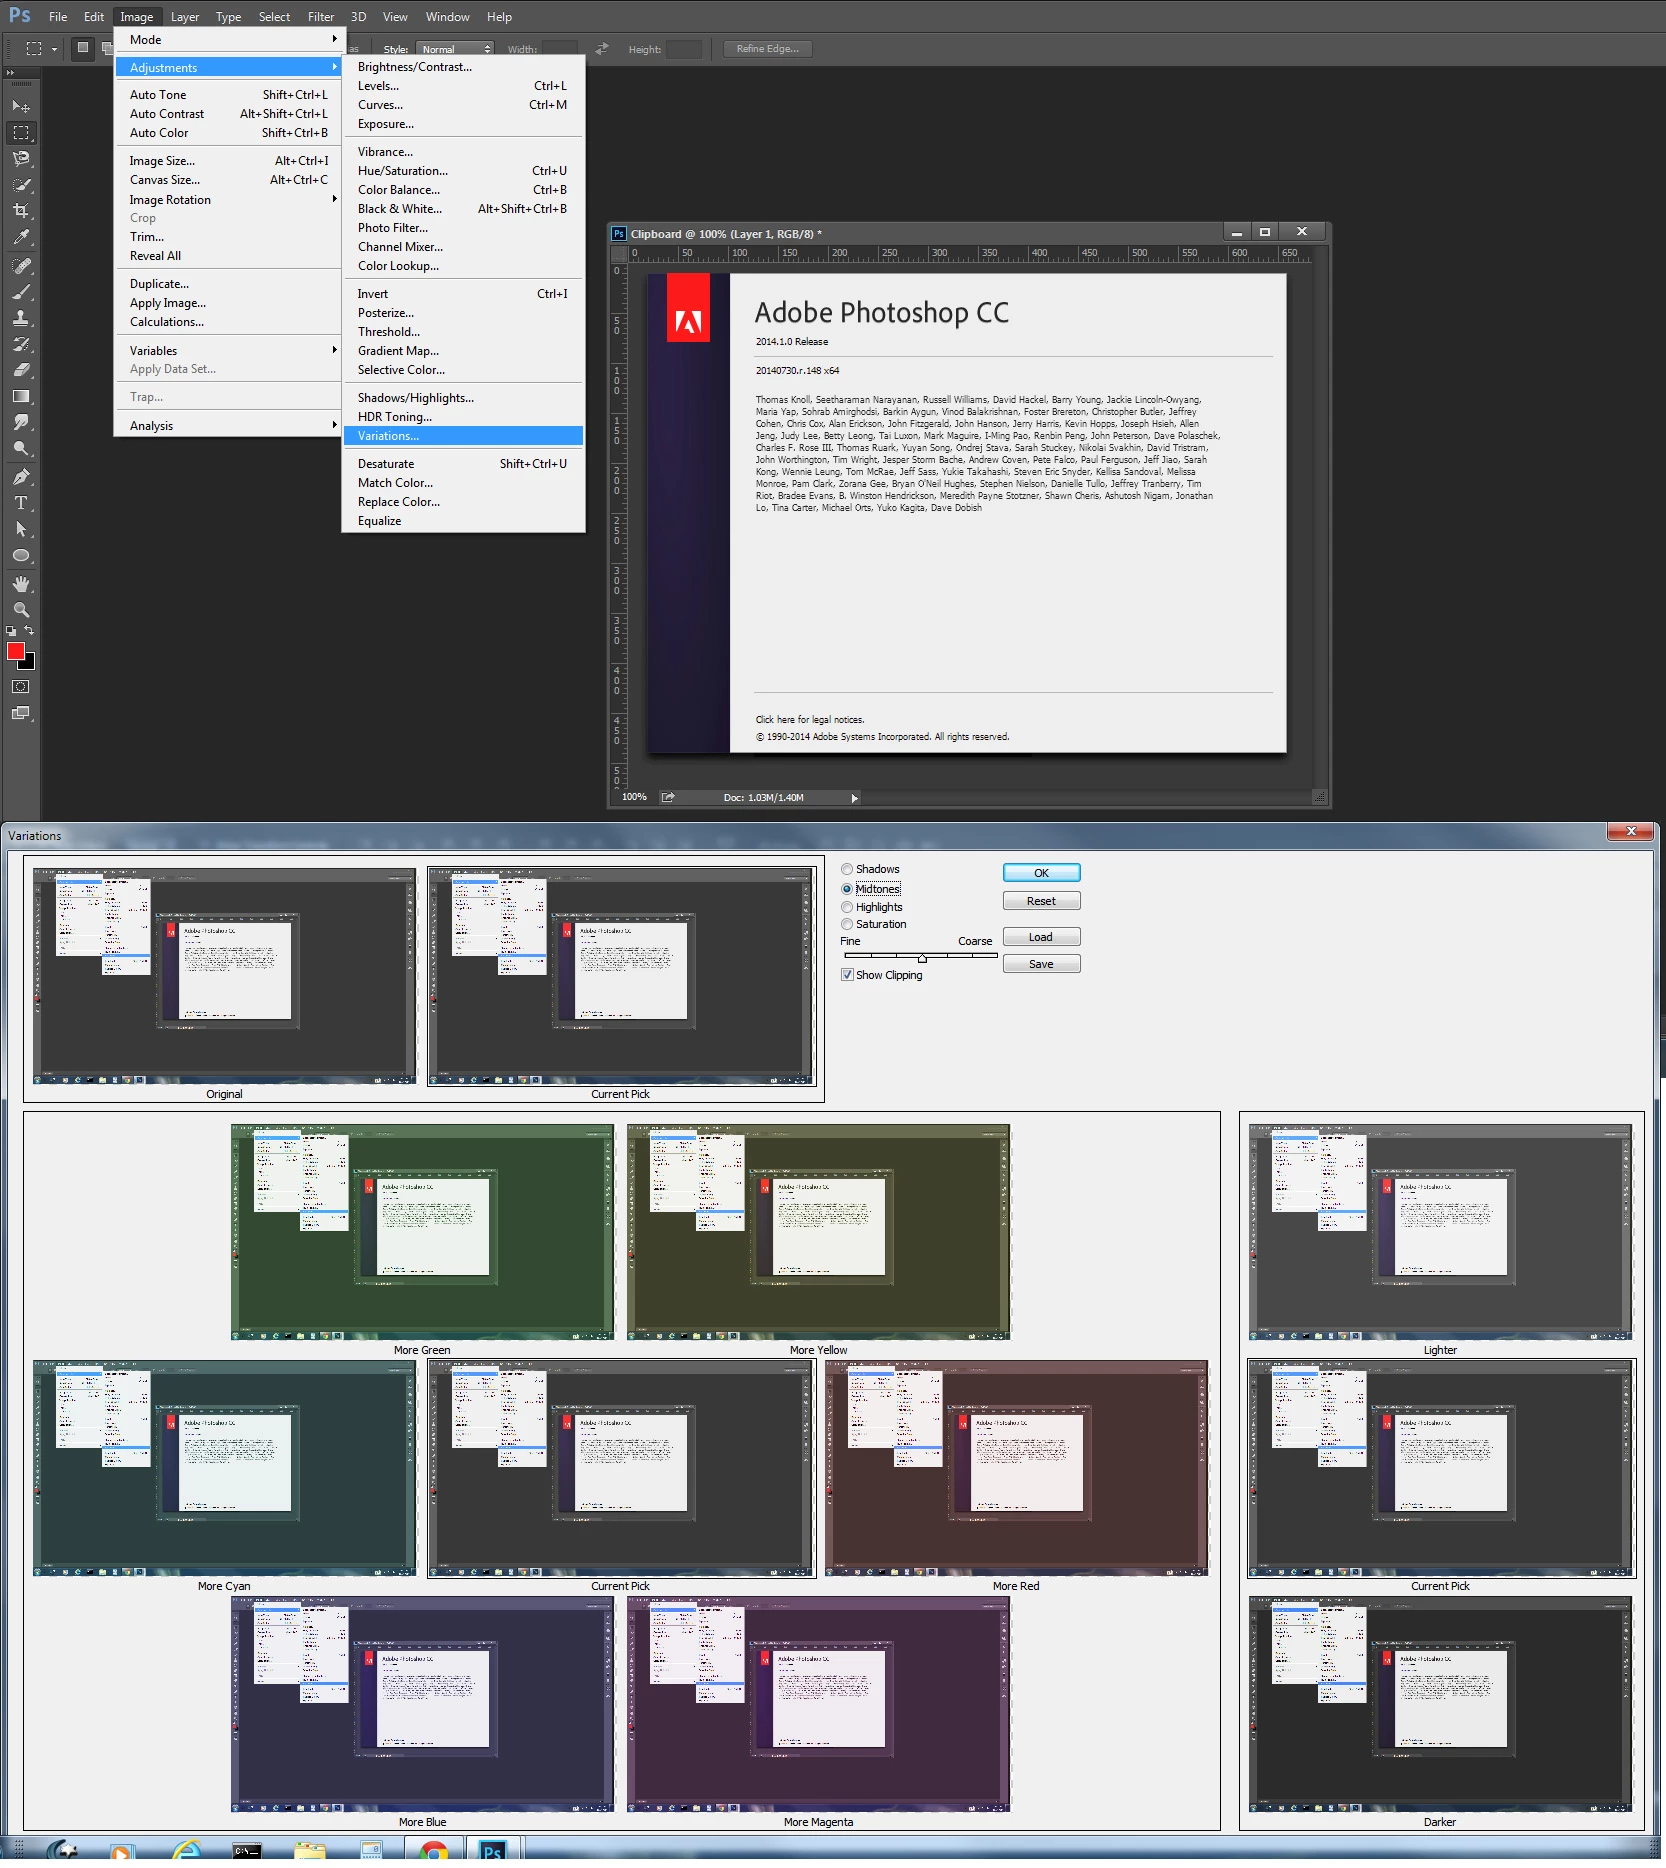Expand the toolbox with double-arrow
Screen dimensions: 1666x1868
10,73
